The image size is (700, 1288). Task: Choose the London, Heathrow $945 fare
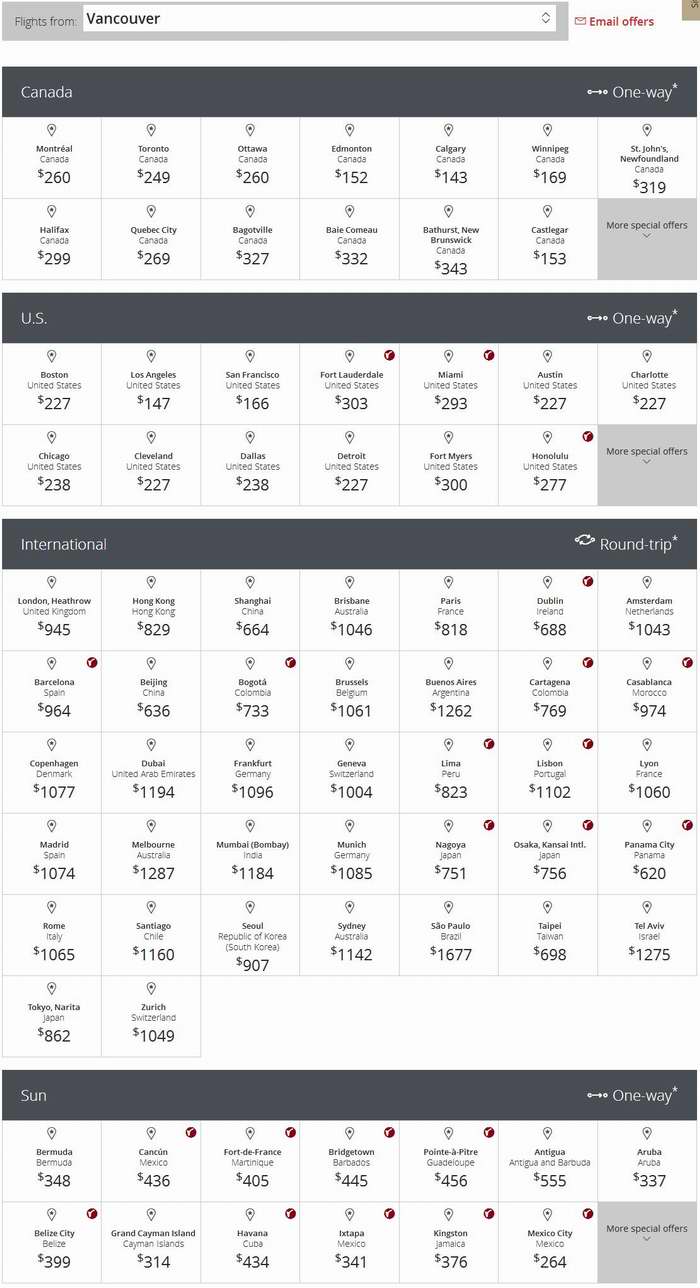52,610
